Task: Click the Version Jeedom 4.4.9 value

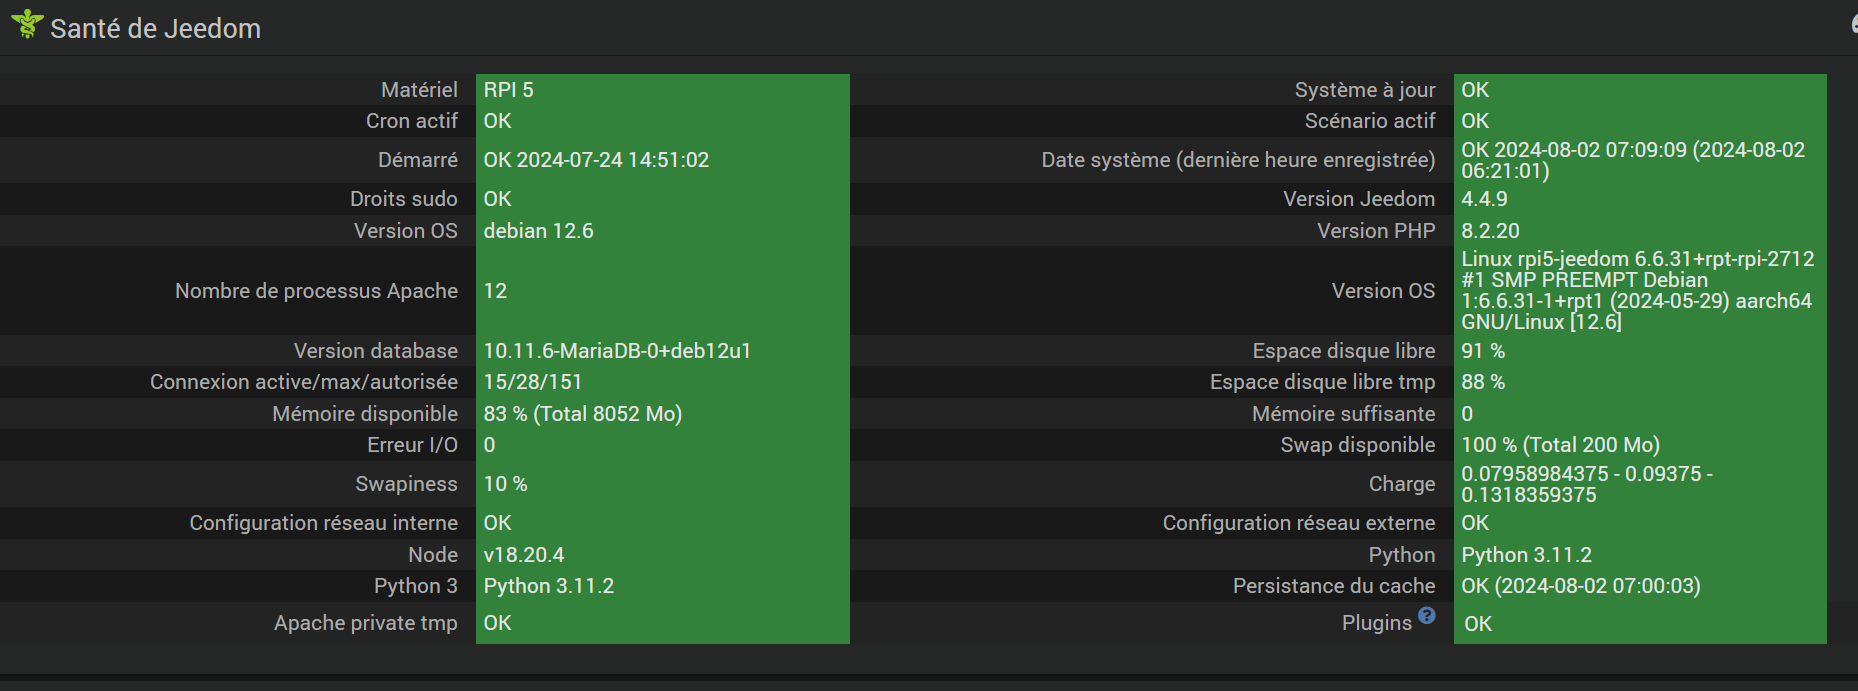Action: 1484,199
